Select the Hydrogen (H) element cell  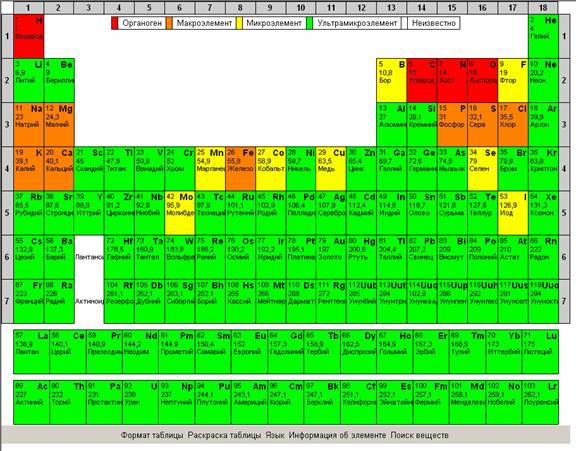point(29,36)
